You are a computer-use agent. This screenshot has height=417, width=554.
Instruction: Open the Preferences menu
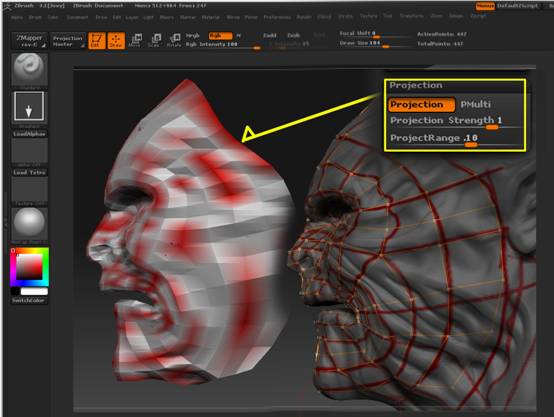point(277,17)
